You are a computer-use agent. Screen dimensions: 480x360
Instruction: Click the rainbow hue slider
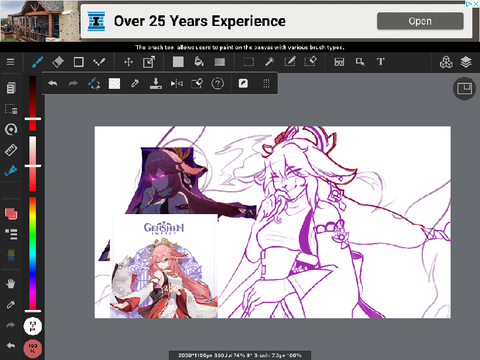click(32, 254)
